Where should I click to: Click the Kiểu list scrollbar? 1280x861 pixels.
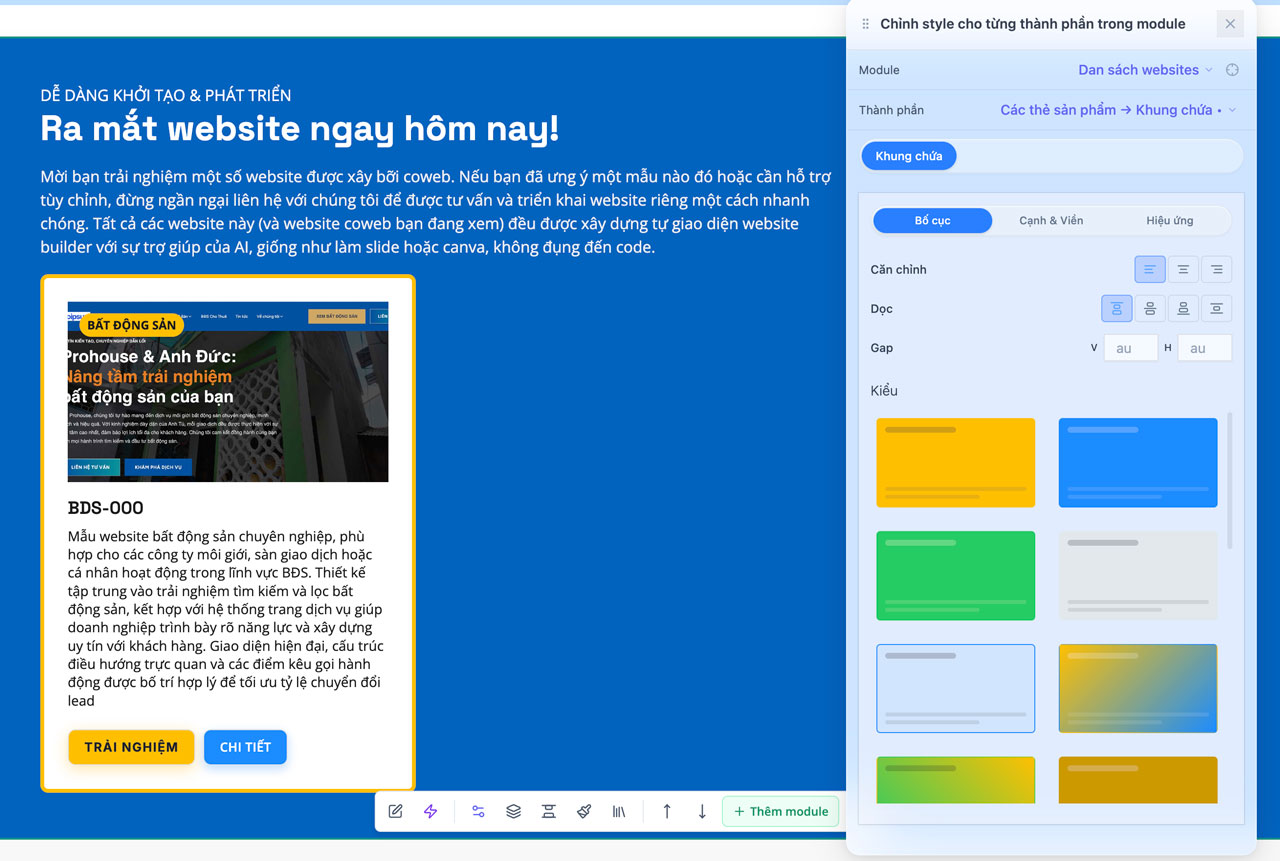click(x=1229, y=480)
